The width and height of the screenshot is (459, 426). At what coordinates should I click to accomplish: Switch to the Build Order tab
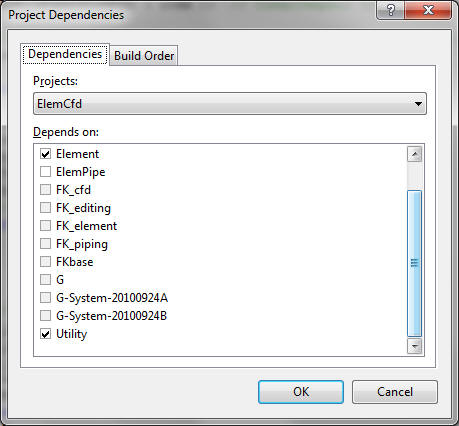point(144,56)
